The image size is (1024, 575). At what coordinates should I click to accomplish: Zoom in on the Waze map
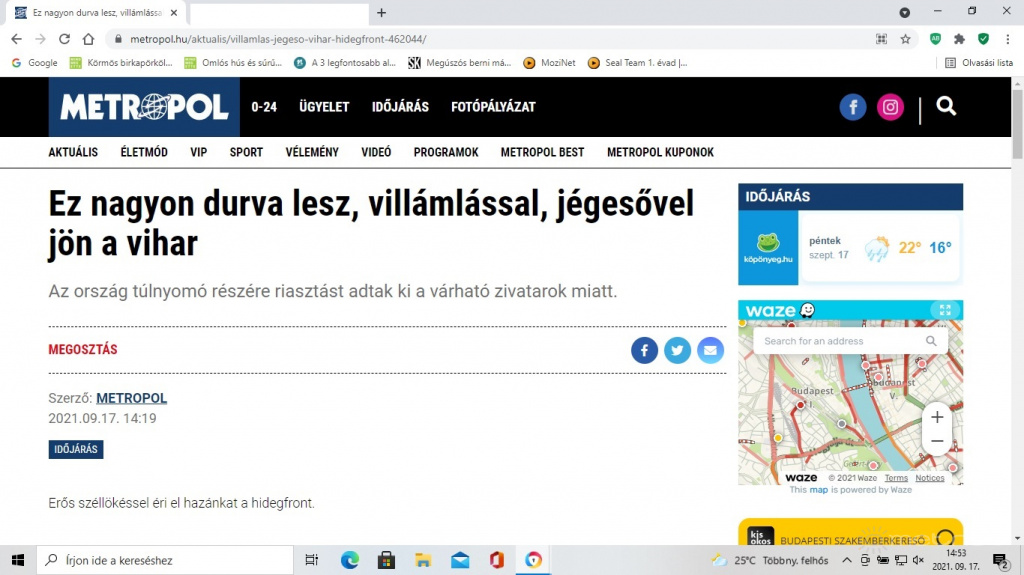click(x=937, y=417)
